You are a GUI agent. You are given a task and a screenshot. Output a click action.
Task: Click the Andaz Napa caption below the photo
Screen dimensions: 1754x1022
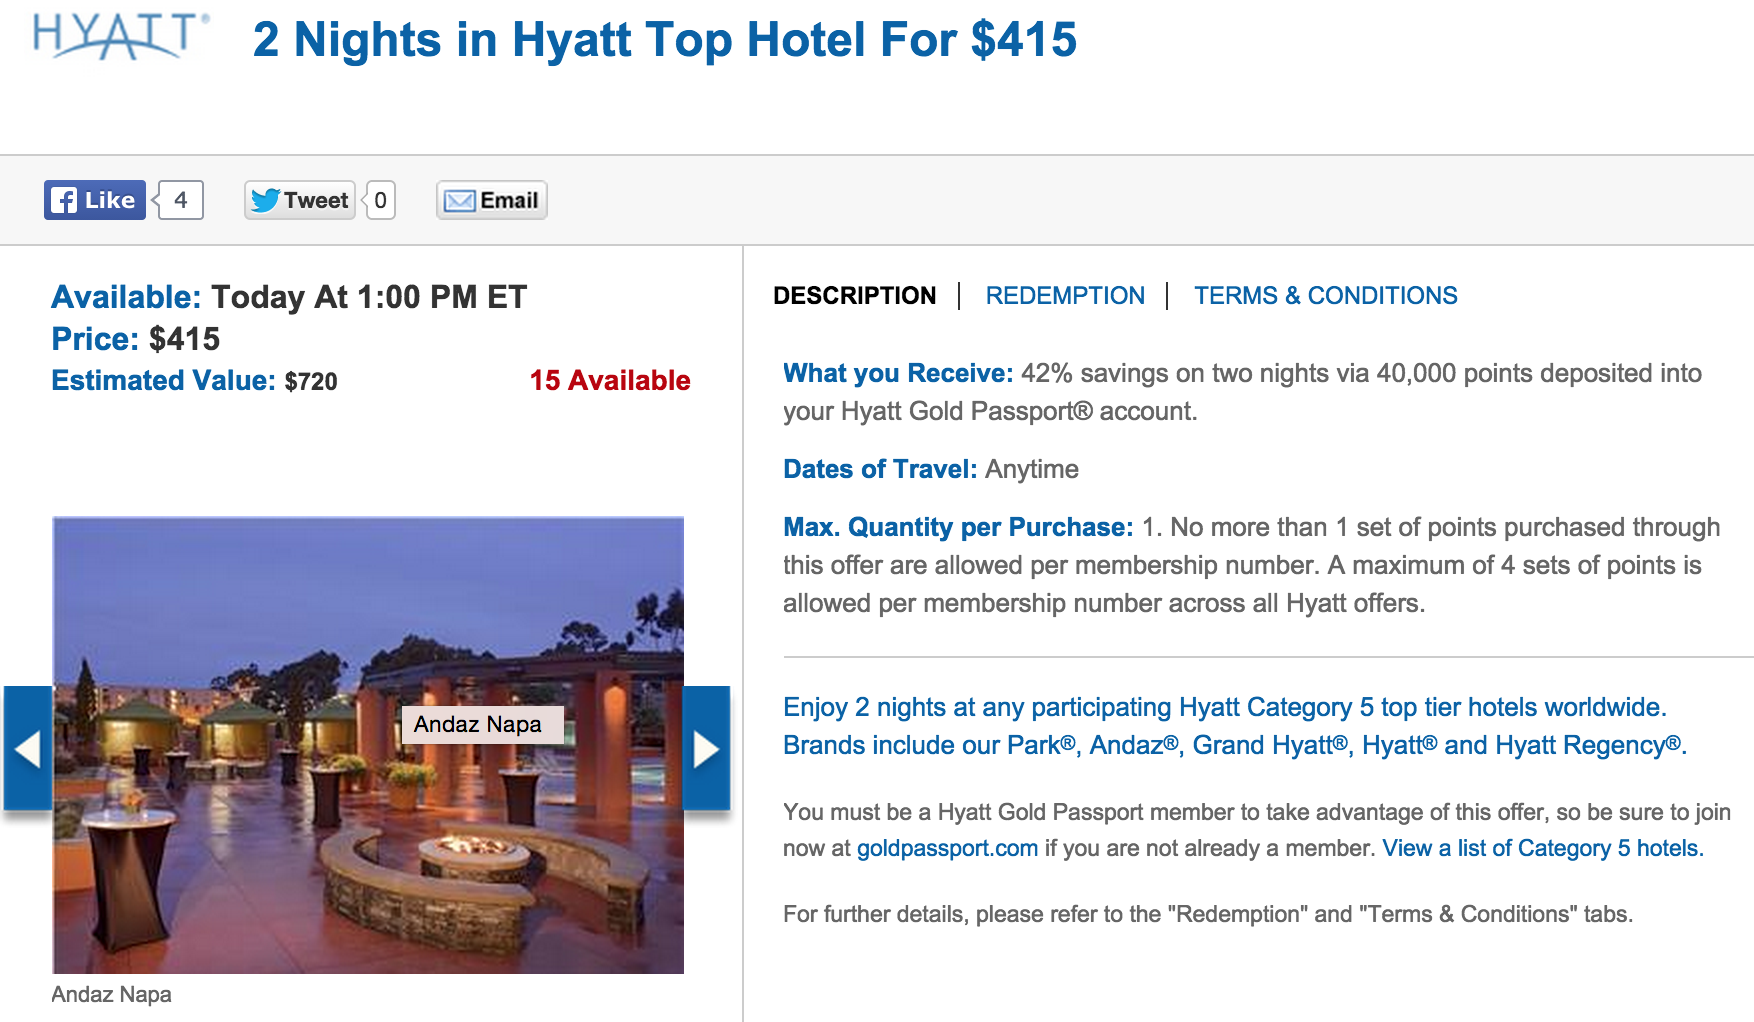point(111,994)
